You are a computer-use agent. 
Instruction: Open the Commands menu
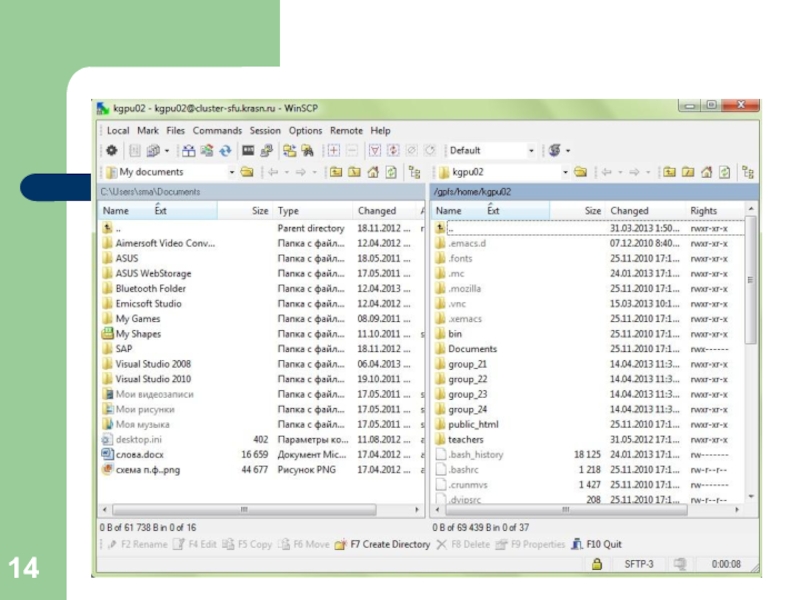click(217, 131)
